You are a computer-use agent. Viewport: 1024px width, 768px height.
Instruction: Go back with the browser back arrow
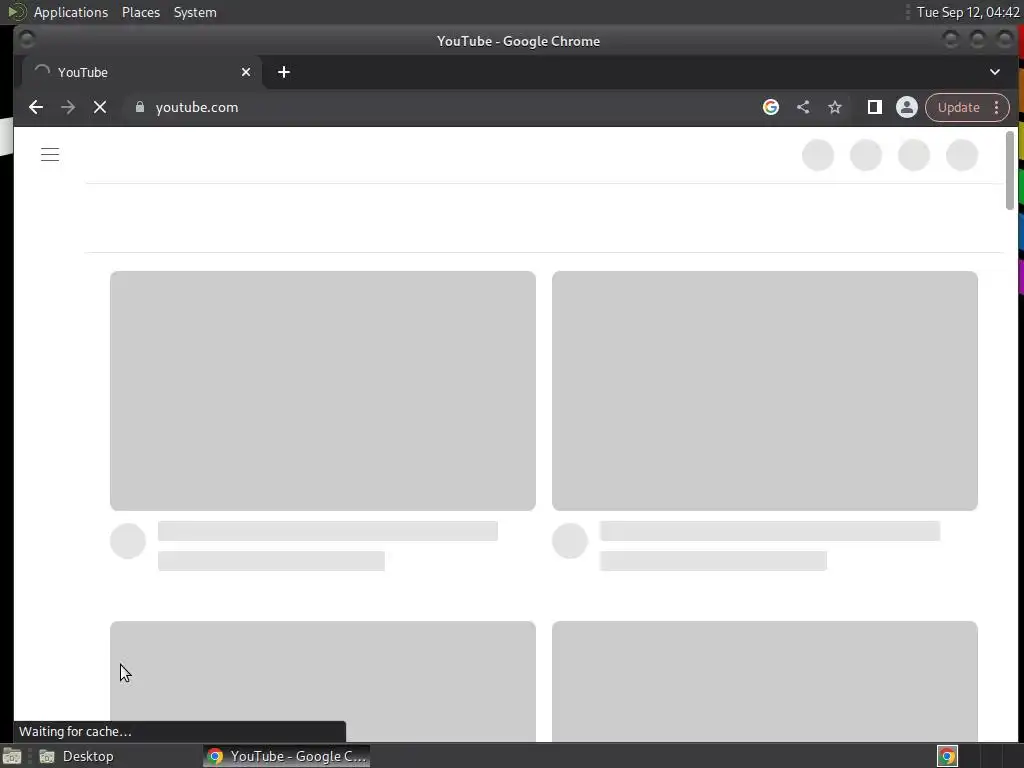(36, 107)
